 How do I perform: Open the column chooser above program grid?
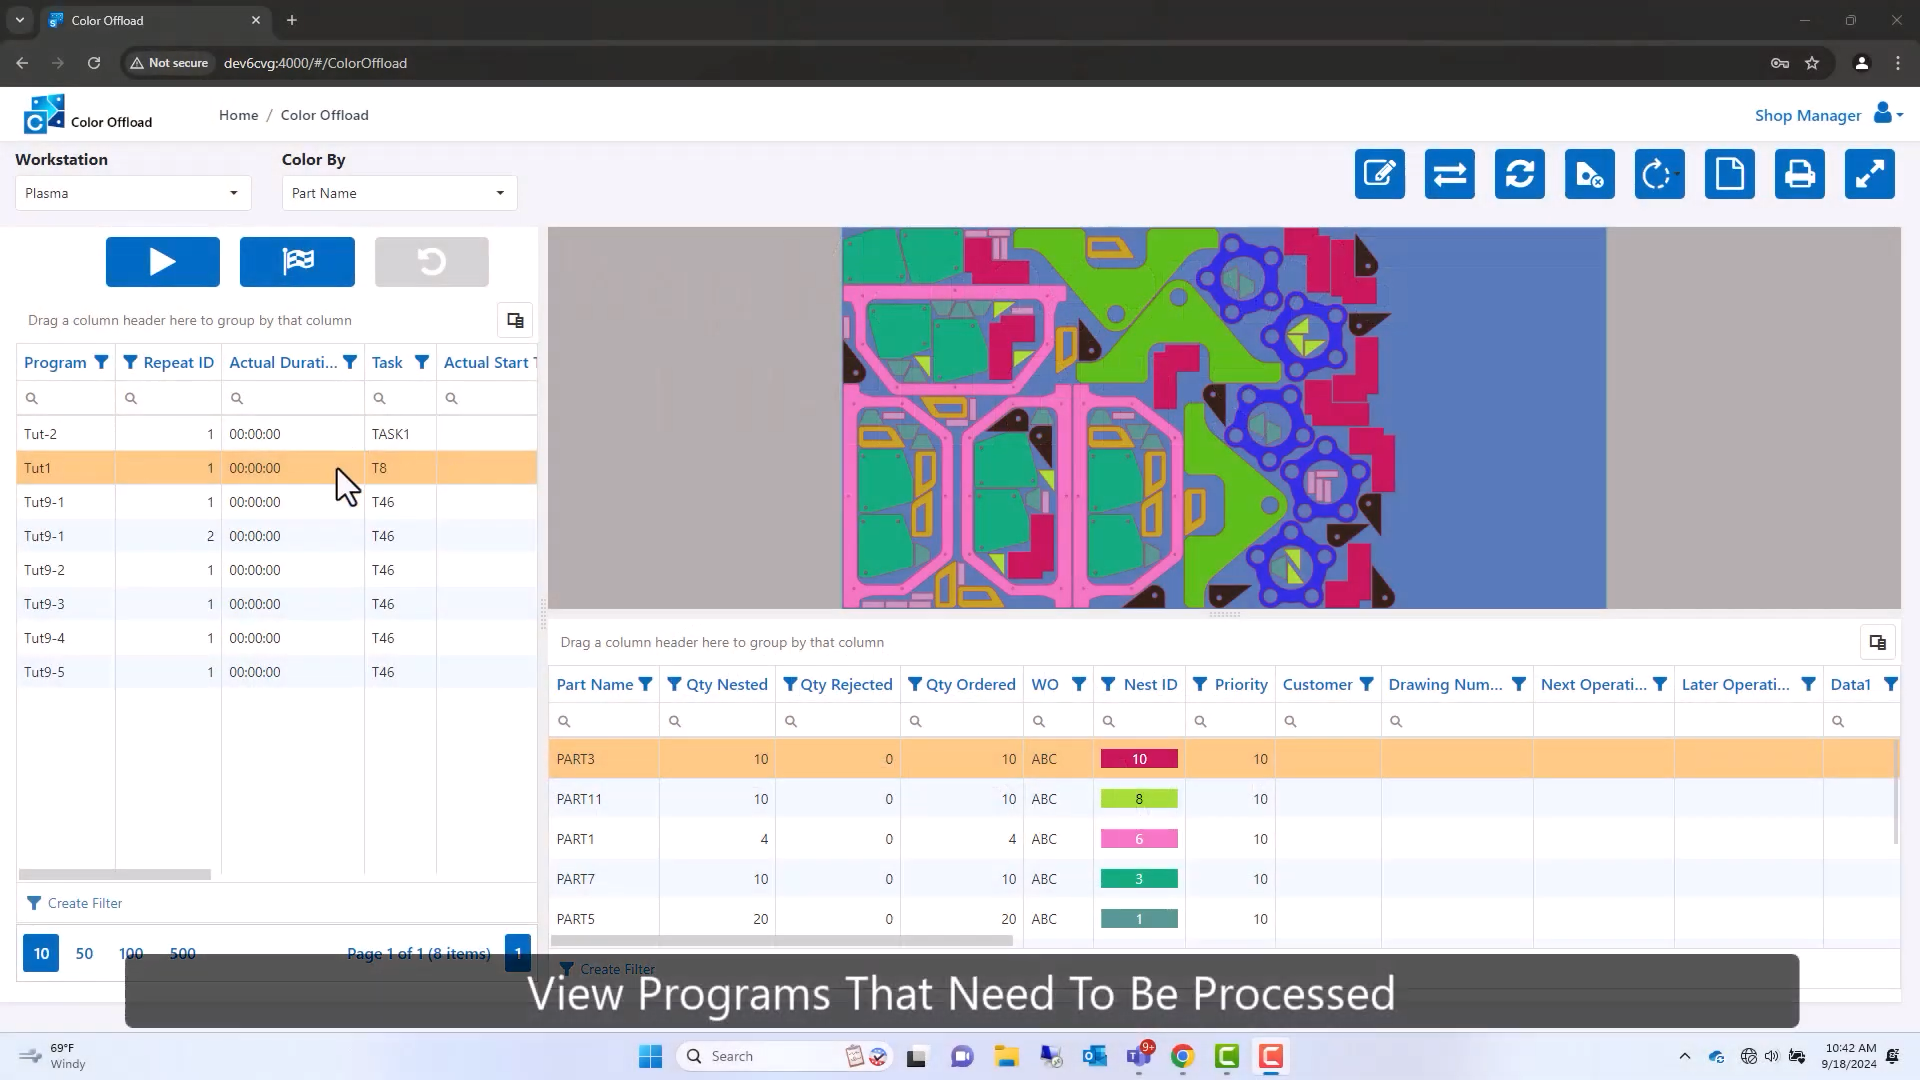click(x=515, y=320)
